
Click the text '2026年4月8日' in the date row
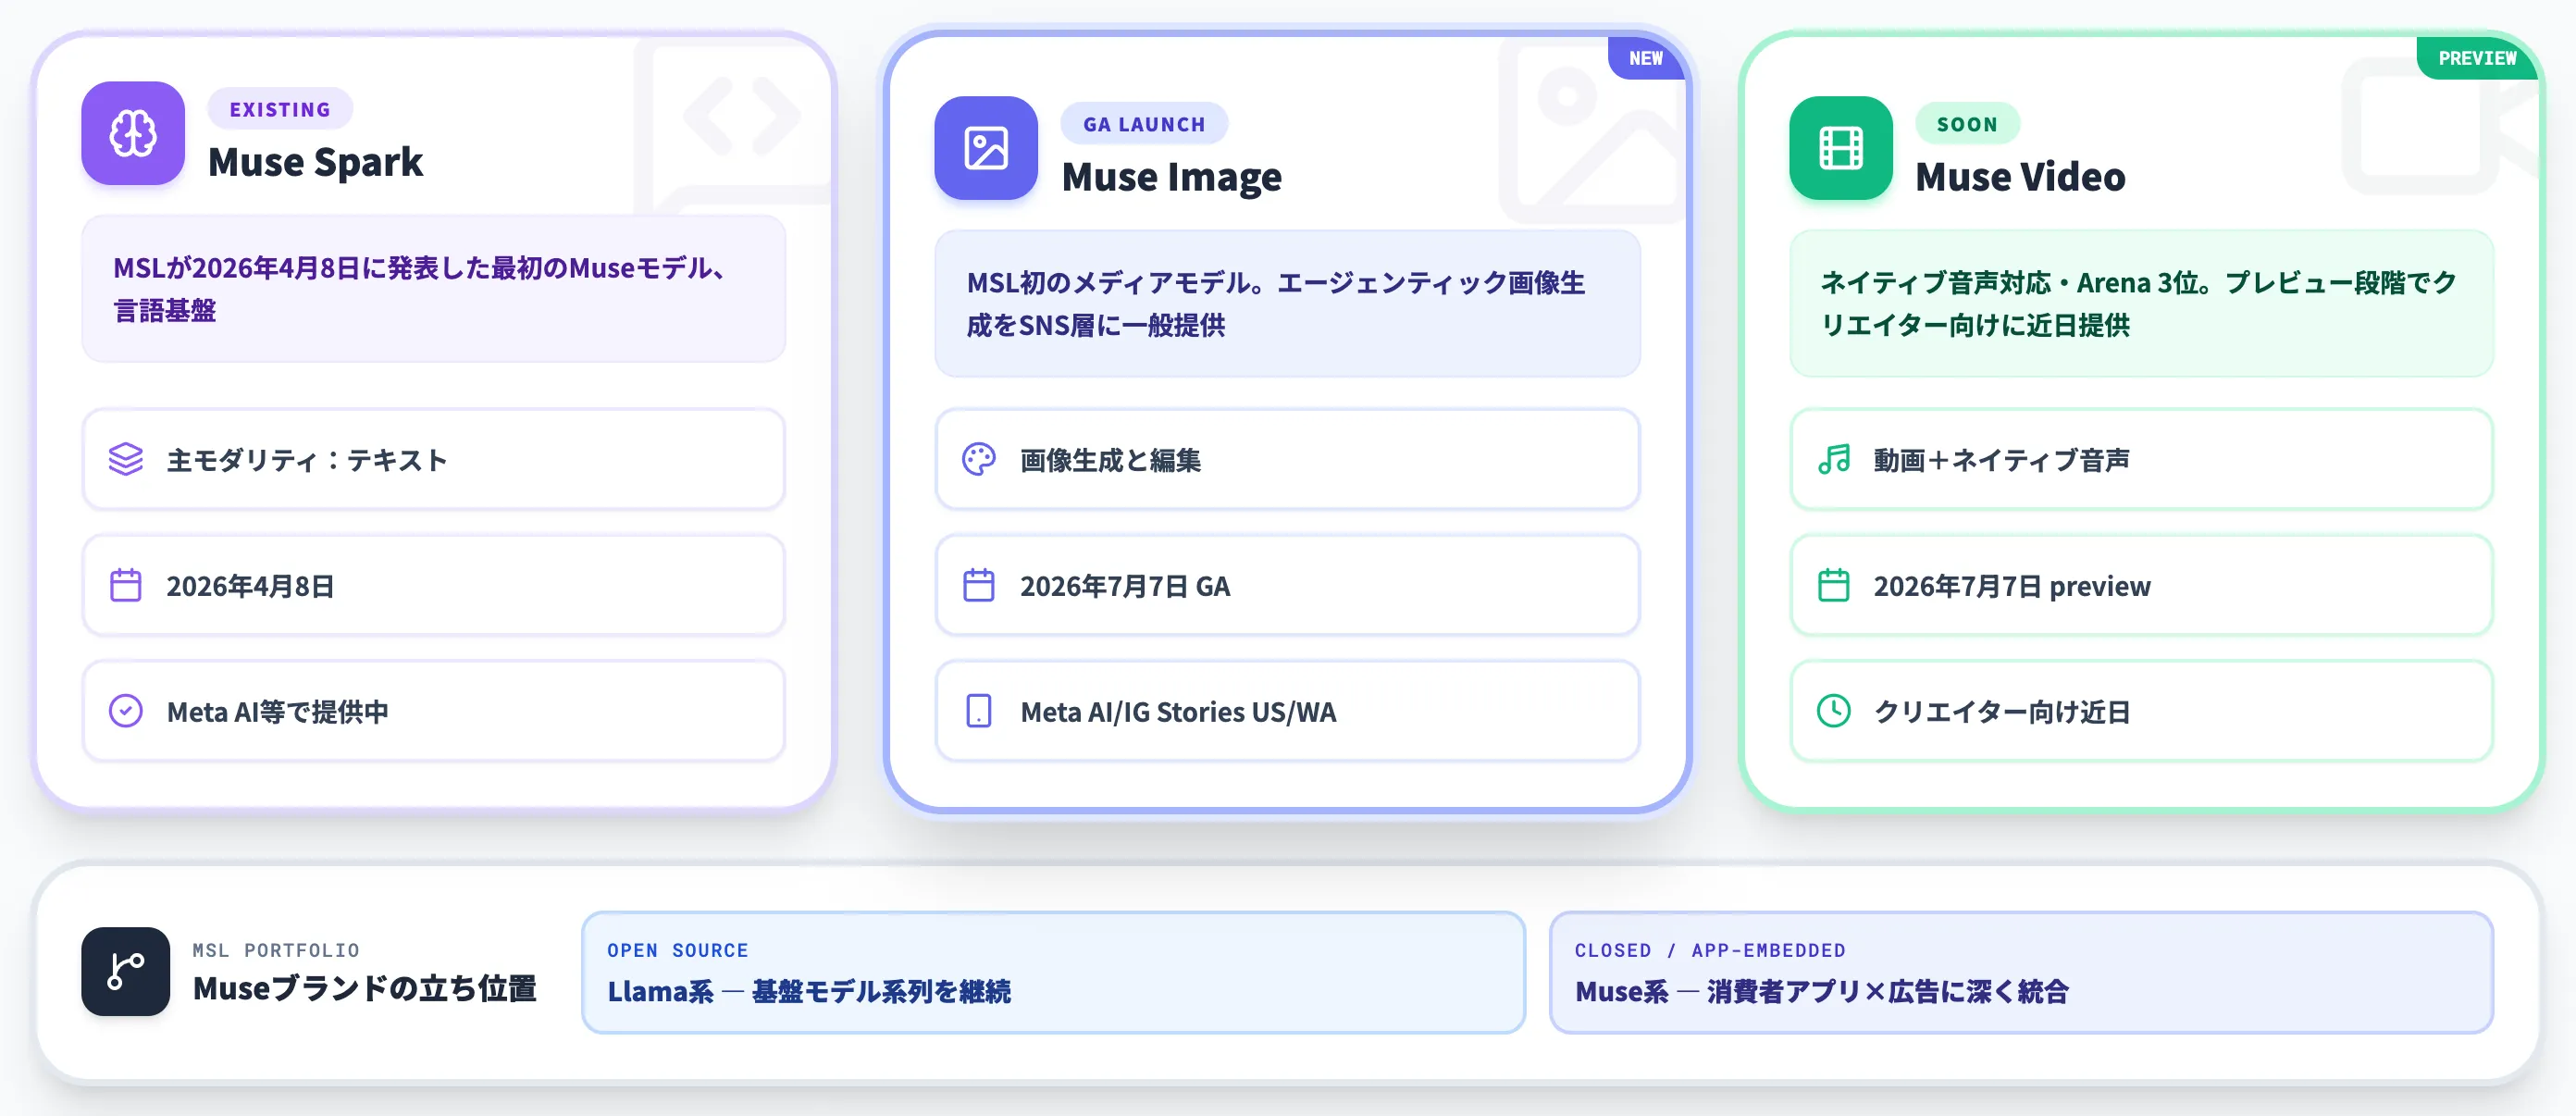pyautogui.click(x=250, y=586)
